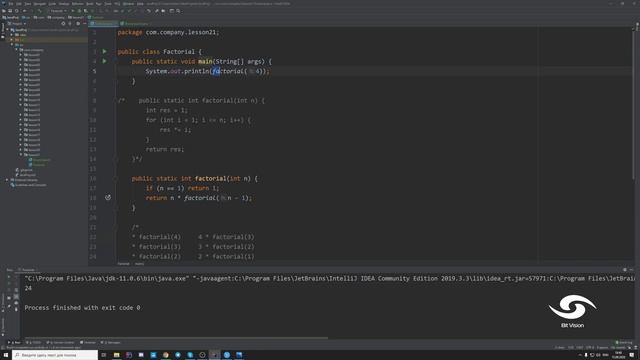Image resolution: width=640 pixels, height=360 pixels.
Task: Open the VCS menu
Action: [117, 4]
